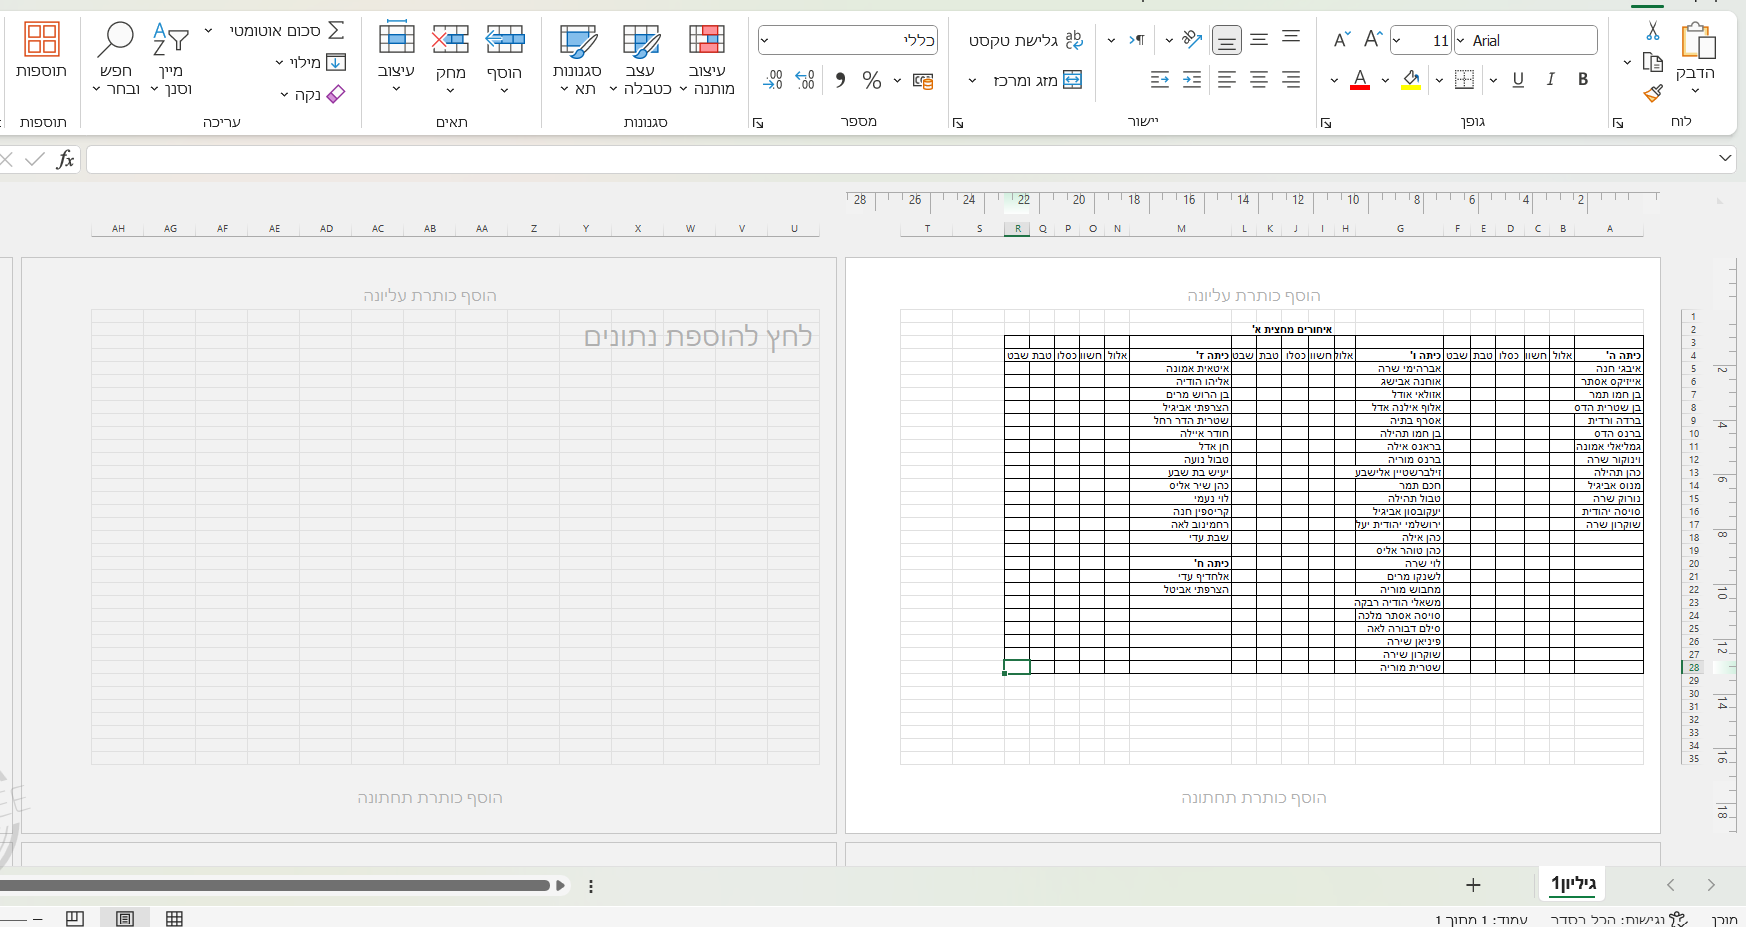The height and width of the screenshot is (927, 1746).
Task: Toggle Bold formatting
Action: [1583, 80]
